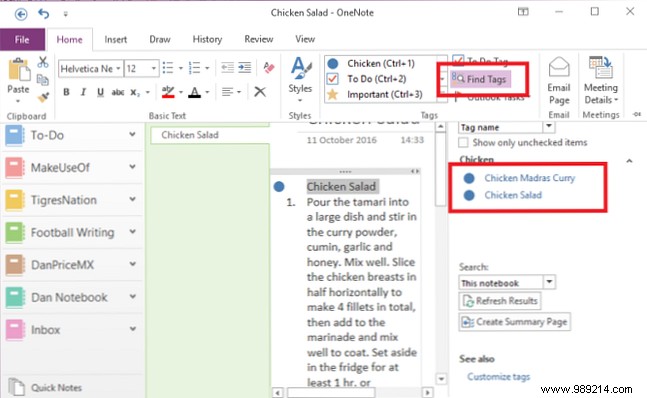647x398 pixels.
Task: Click the note's vertical scrollbar down arrow
Action: click(x=441, y=379)
